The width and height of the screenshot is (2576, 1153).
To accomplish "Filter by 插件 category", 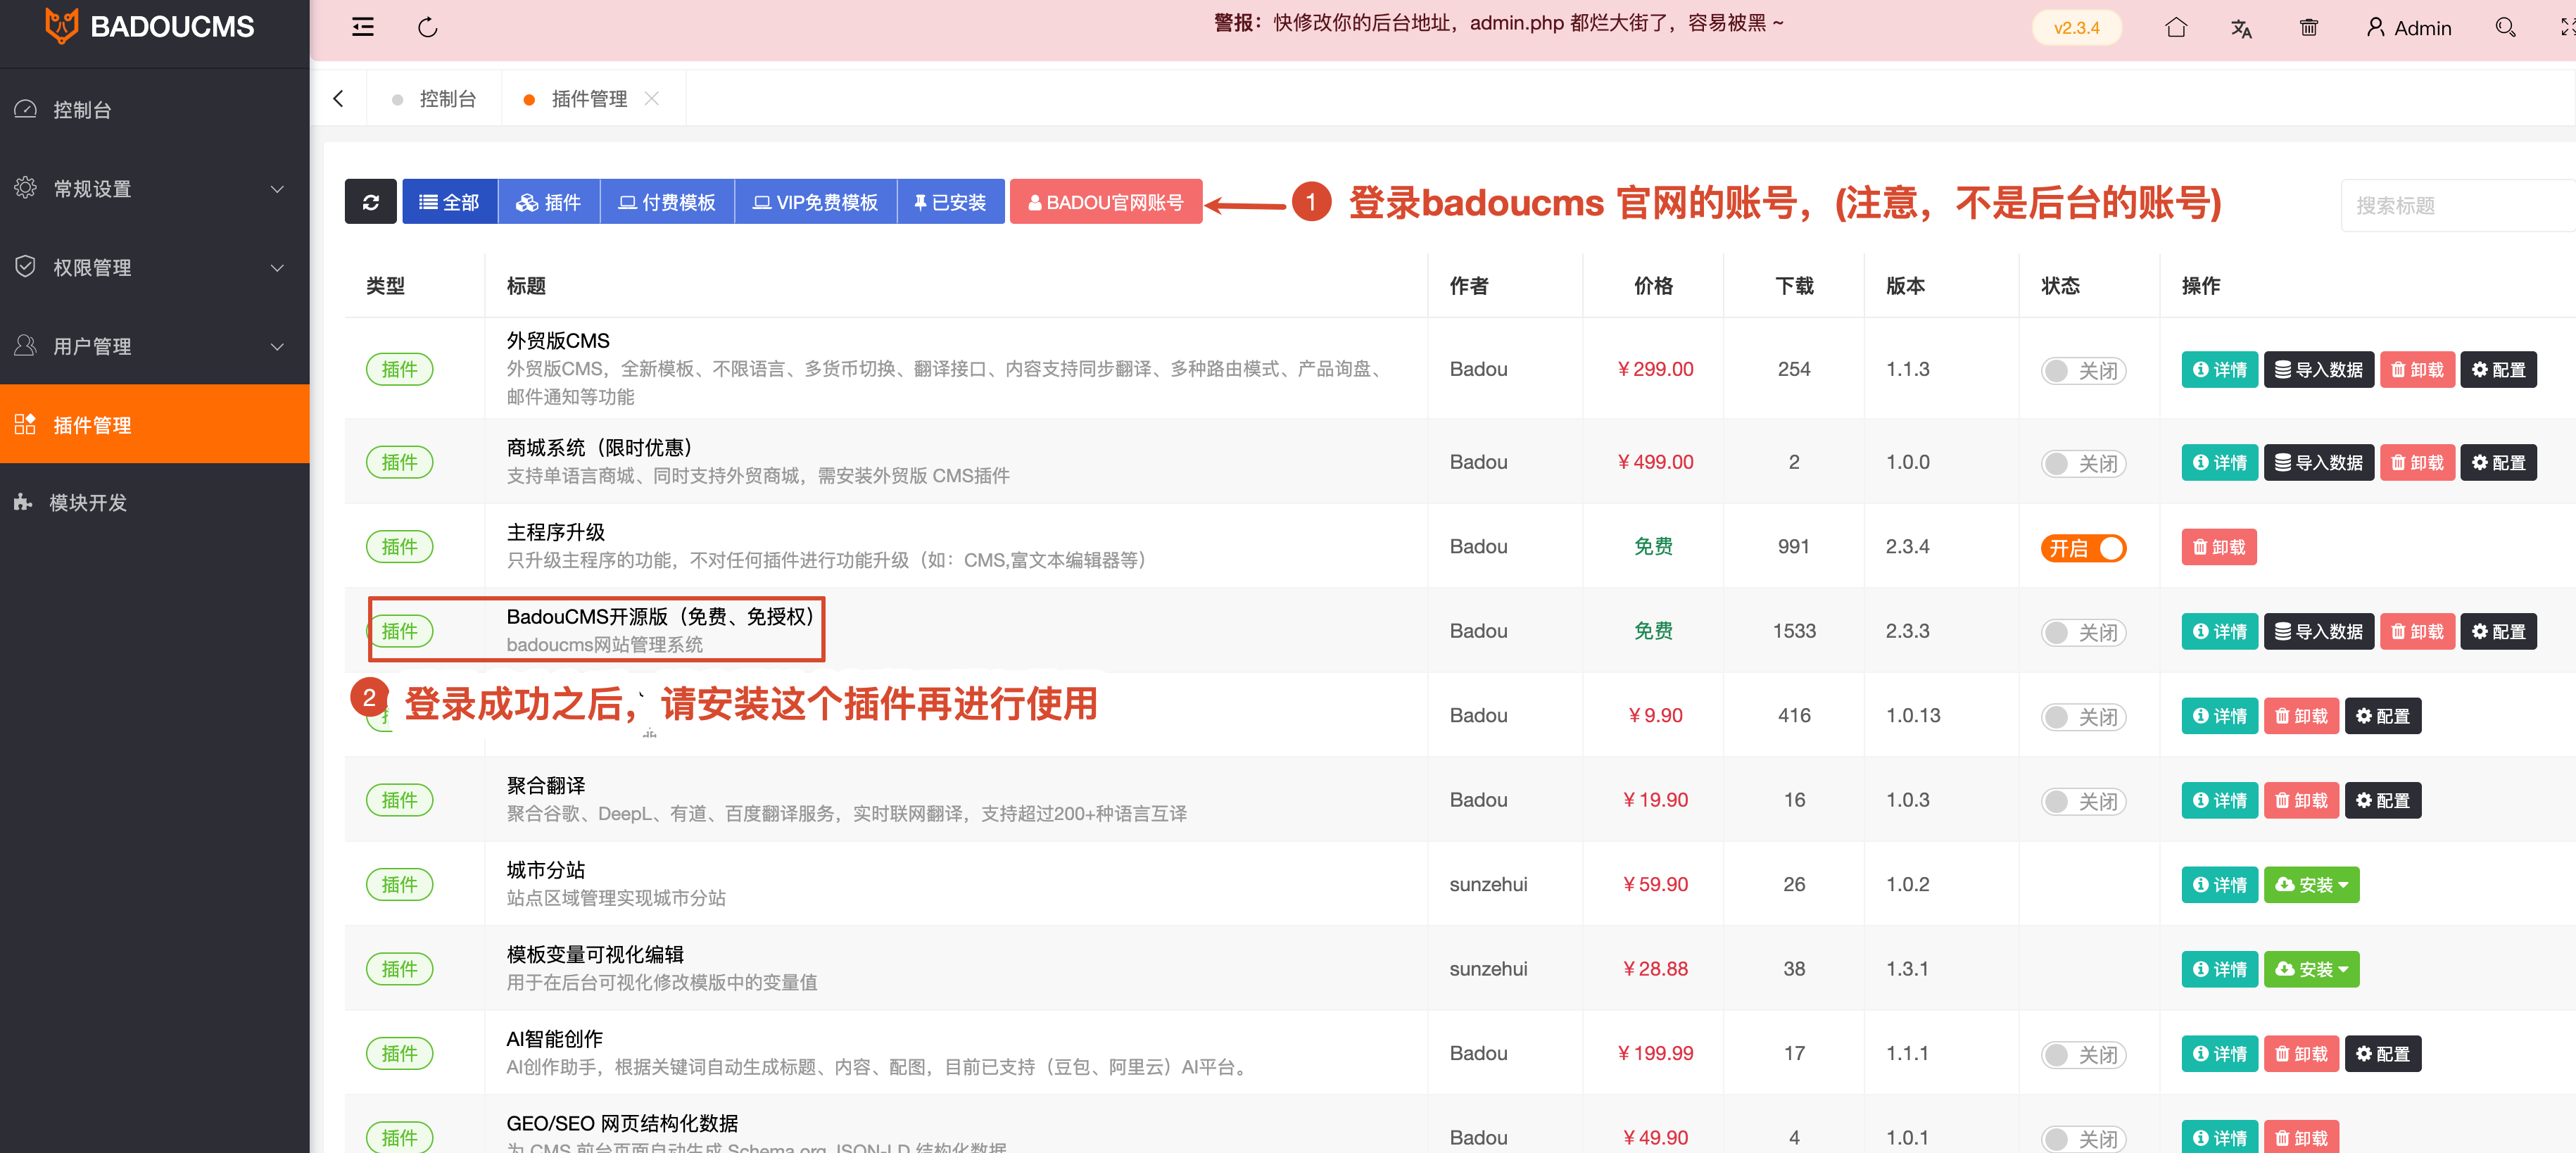I will point(548,202).
